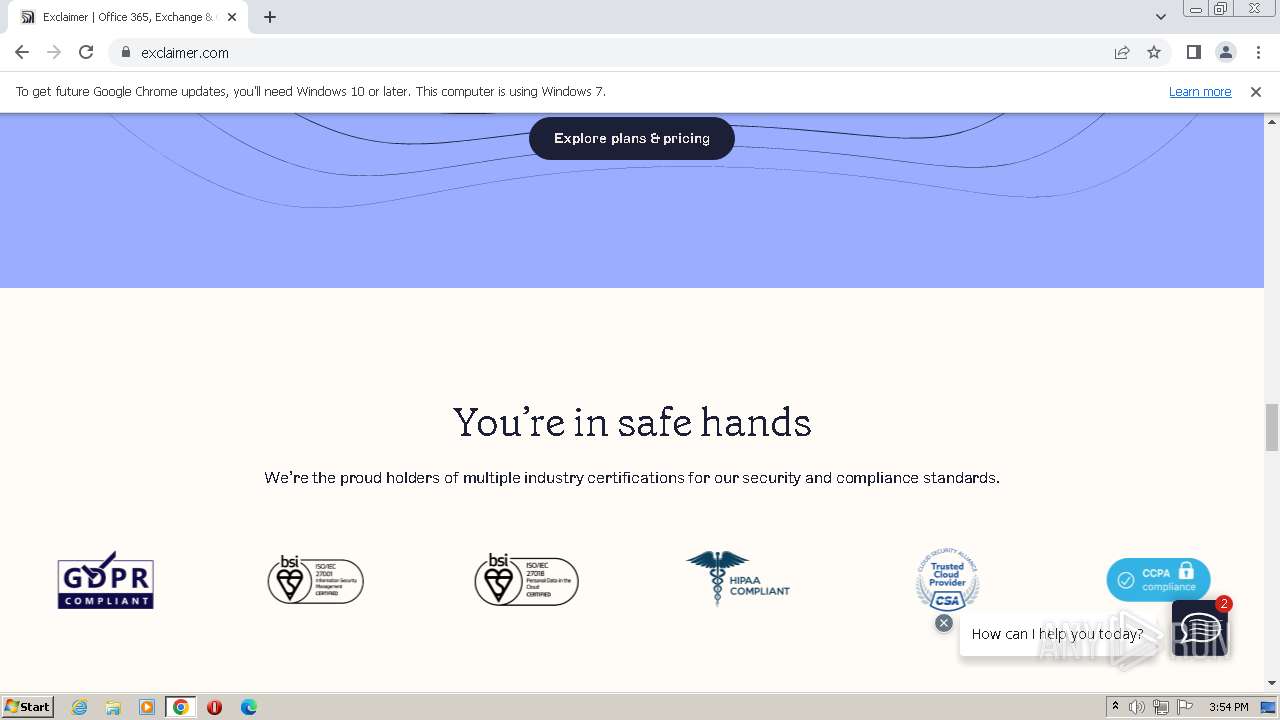Open Windows Media Player from taskbar
The height and width of the screenshot is (720, 1280).
[x=147, y=707]
